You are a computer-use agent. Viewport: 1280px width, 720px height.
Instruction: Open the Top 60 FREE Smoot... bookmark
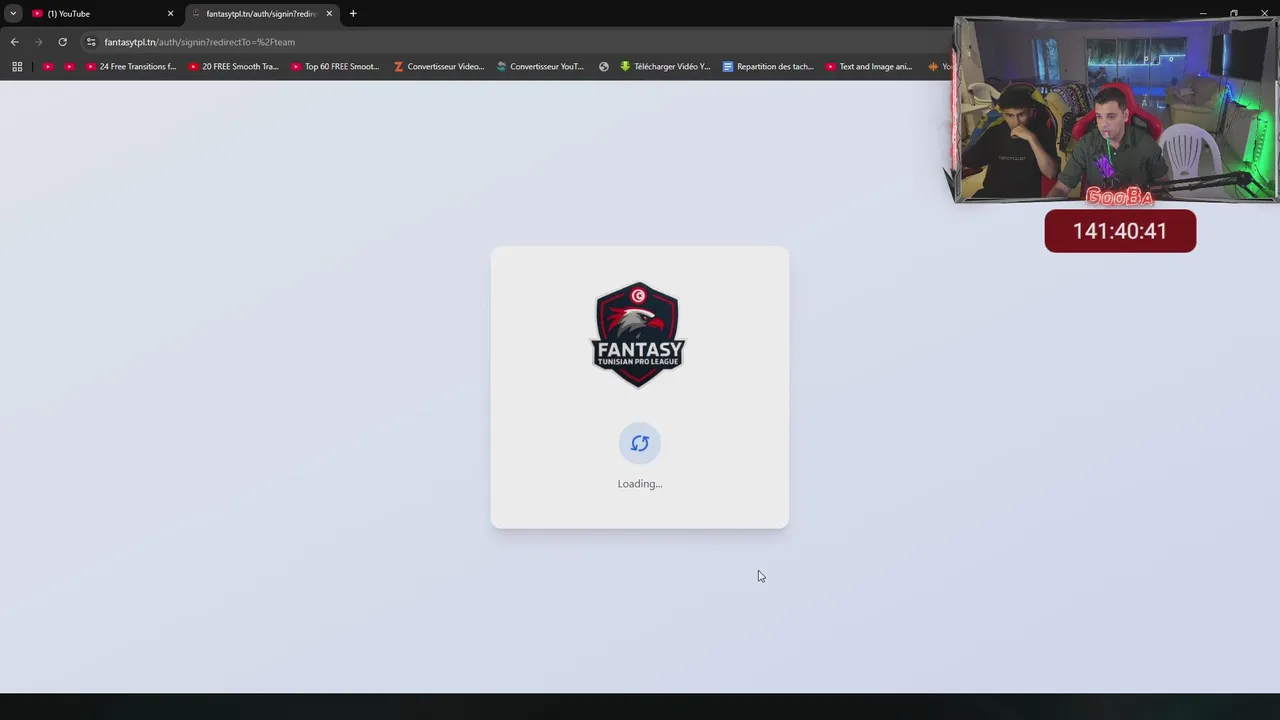[336, 67]
